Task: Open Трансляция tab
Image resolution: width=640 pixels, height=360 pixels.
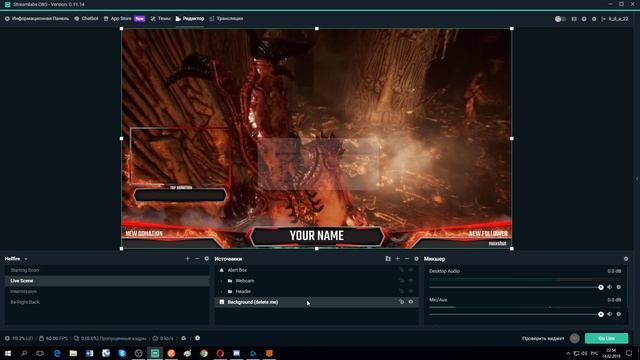Action: coord(227,19)
